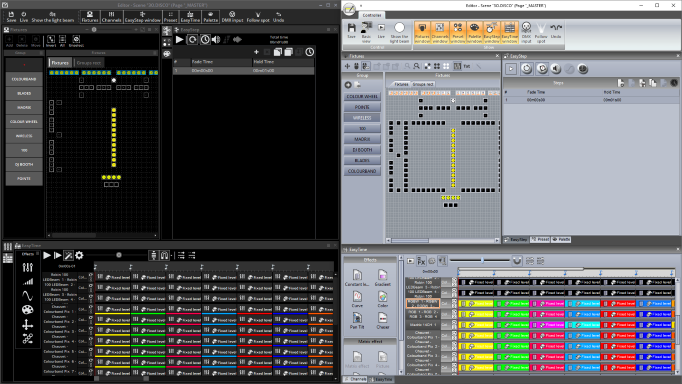Select WIRELESS group in the light window

click(x=362, y=118)
